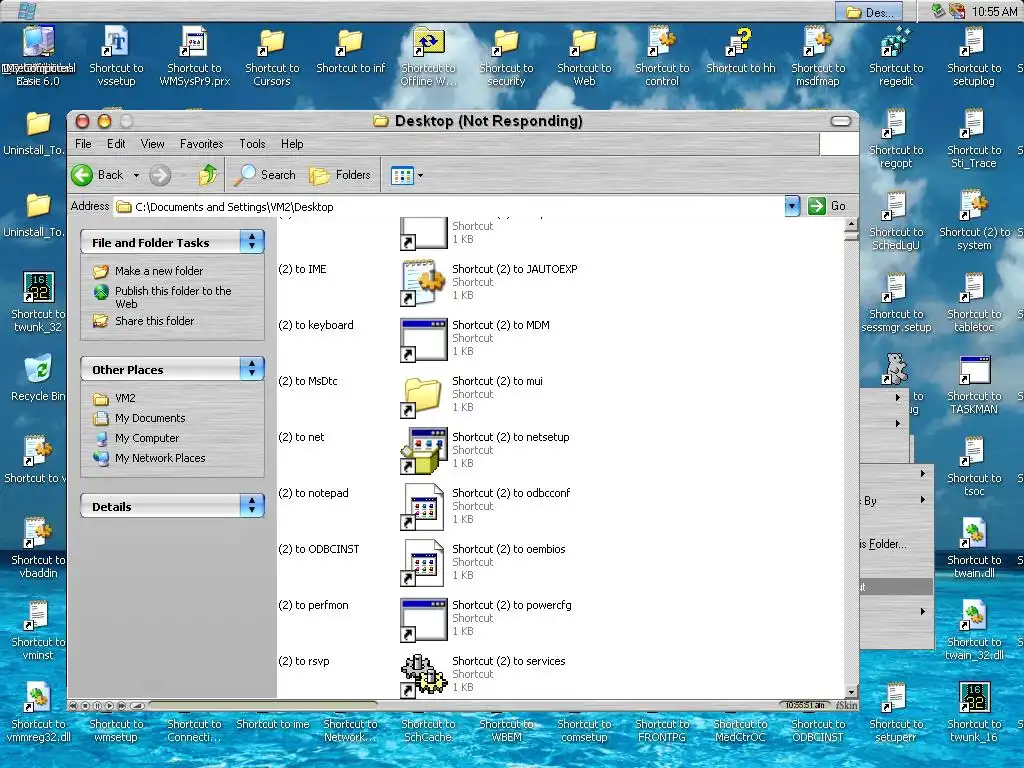Image resolution: width=1024 pixels, height=768 pixels.
Task: Select Shortcut to TASKMAN desktop icon
Action: [x=974, y=385]
